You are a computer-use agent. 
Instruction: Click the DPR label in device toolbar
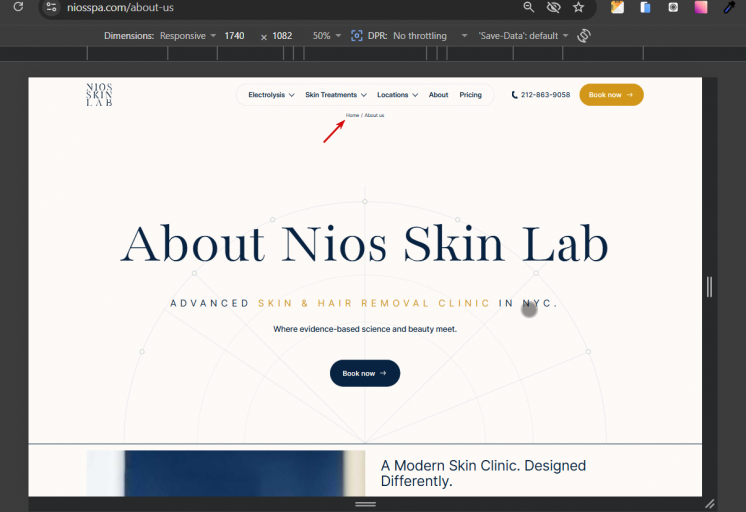coord(377,36)
